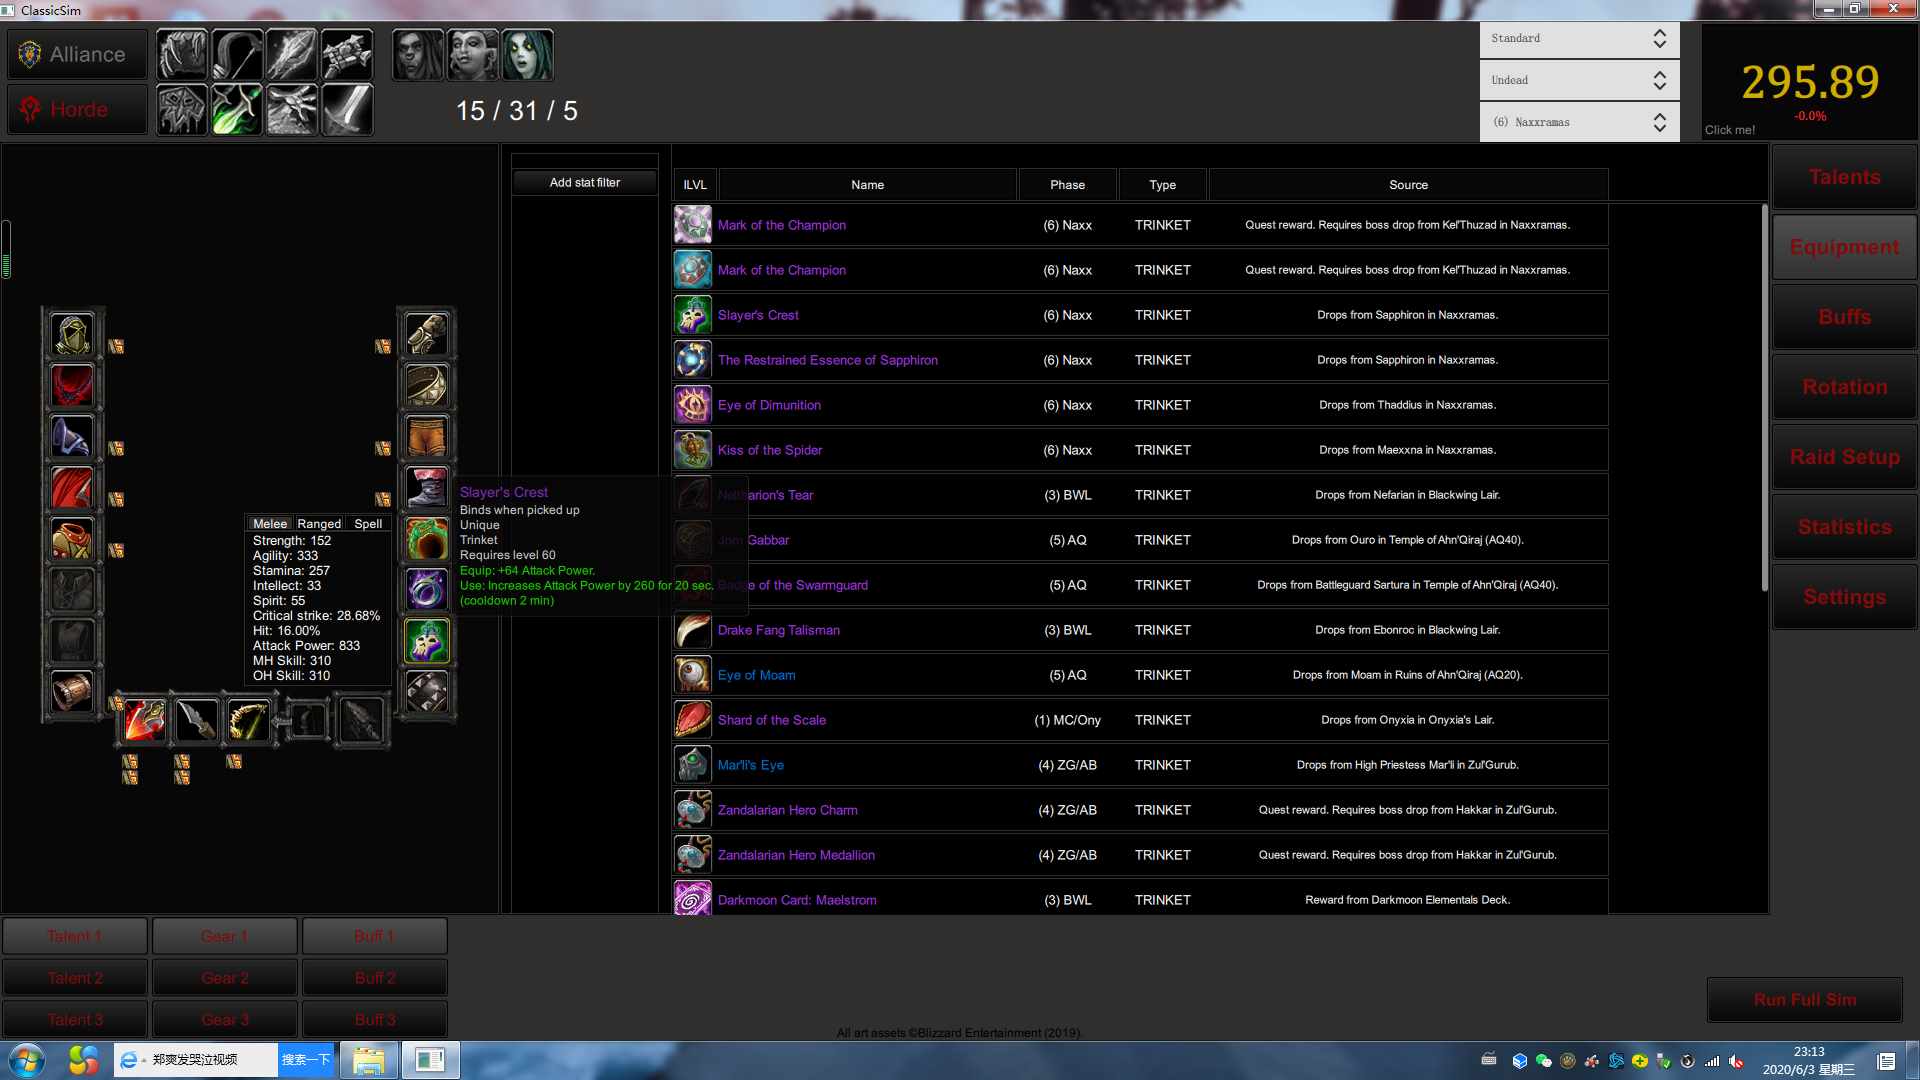Click the Buffs panel icon
The height and width of the screenshot is (1080, 1920).
click(1844, 316)
